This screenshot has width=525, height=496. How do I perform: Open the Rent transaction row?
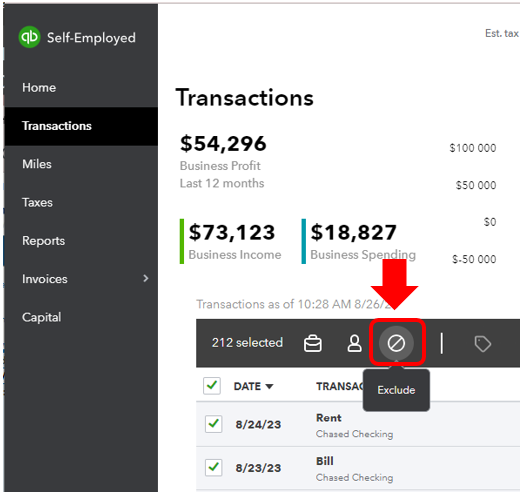(358, 424)
